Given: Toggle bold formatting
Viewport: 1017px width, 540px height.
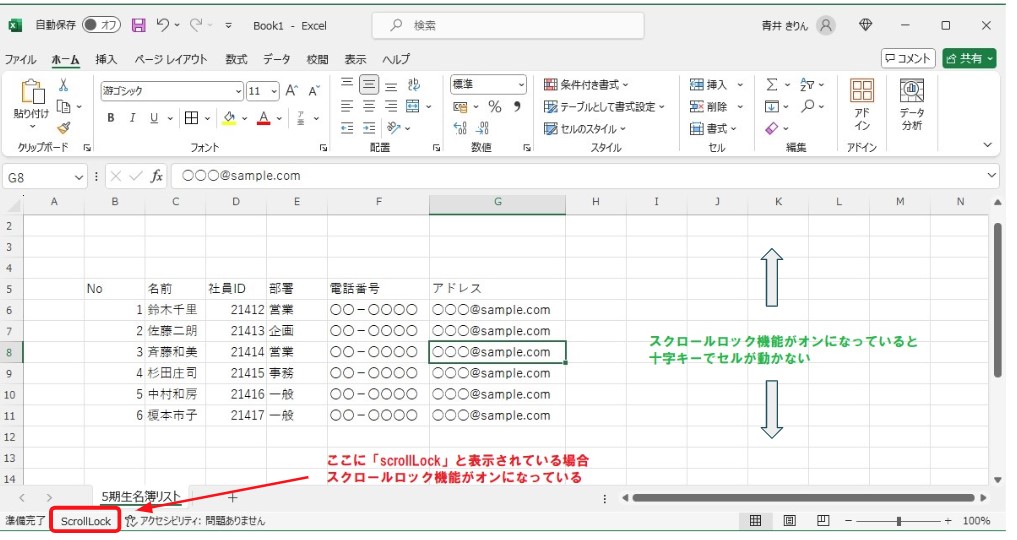Looking at the screenshot, I should click(111, 118).
